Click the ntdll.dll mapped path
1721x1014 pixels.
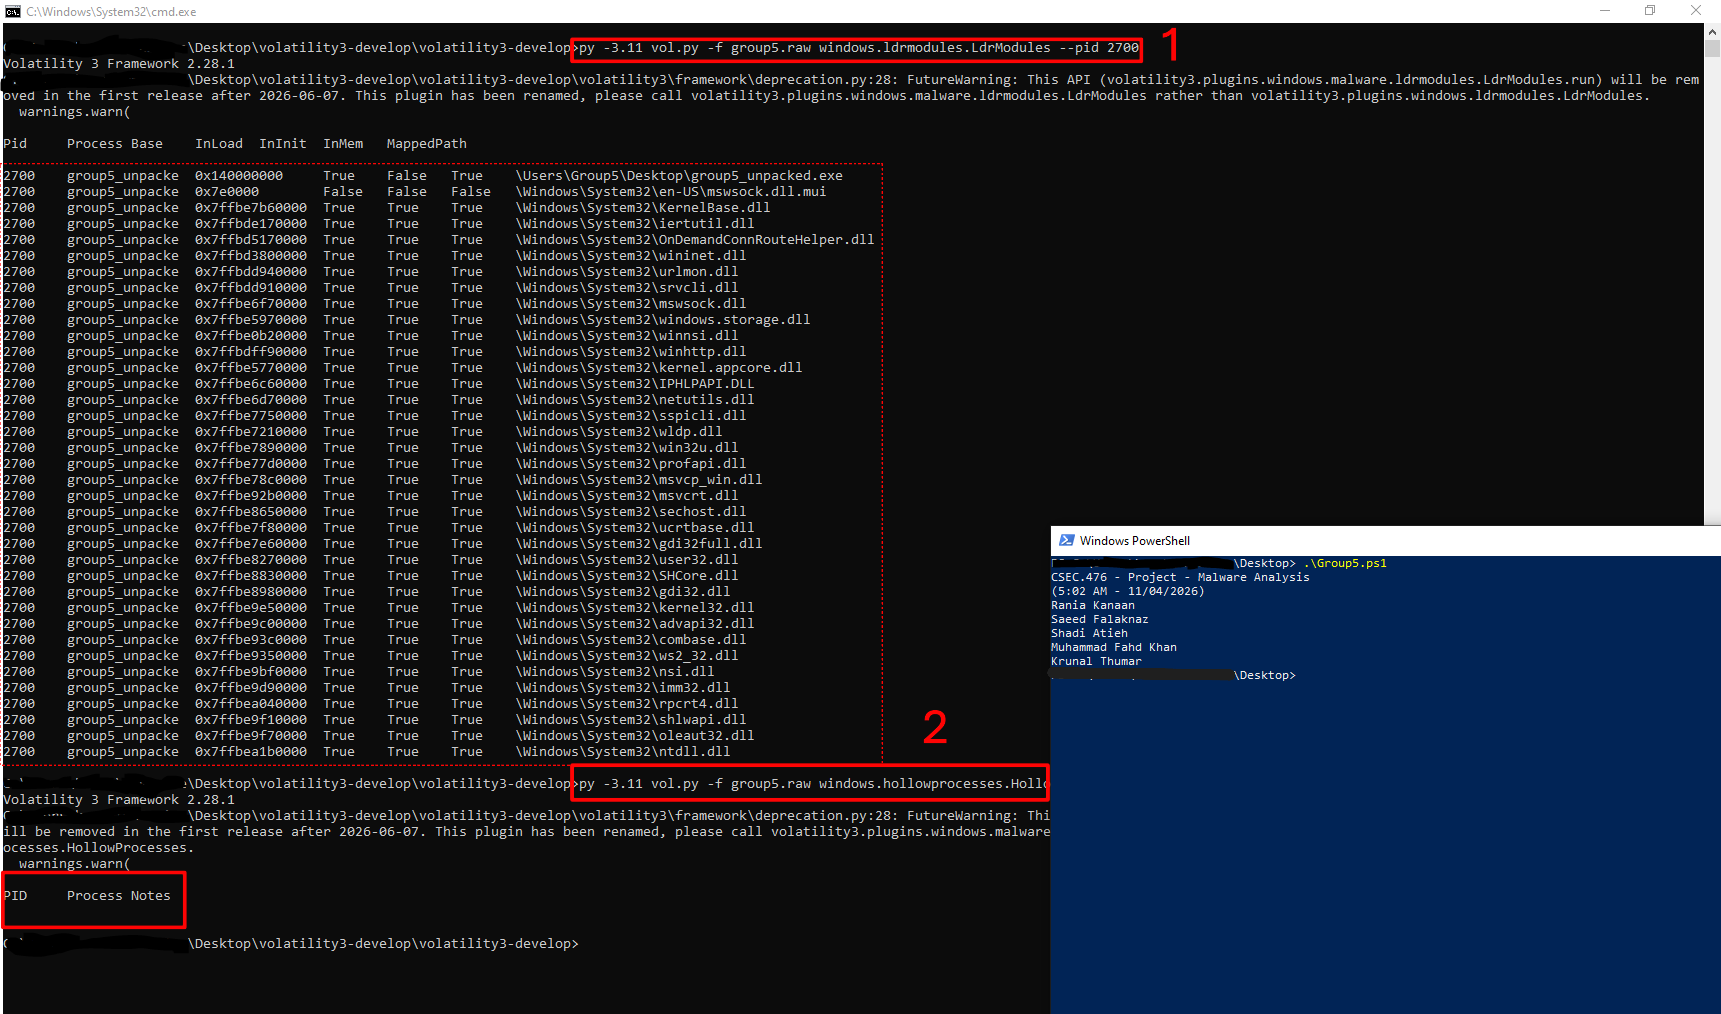click(623, 752)
